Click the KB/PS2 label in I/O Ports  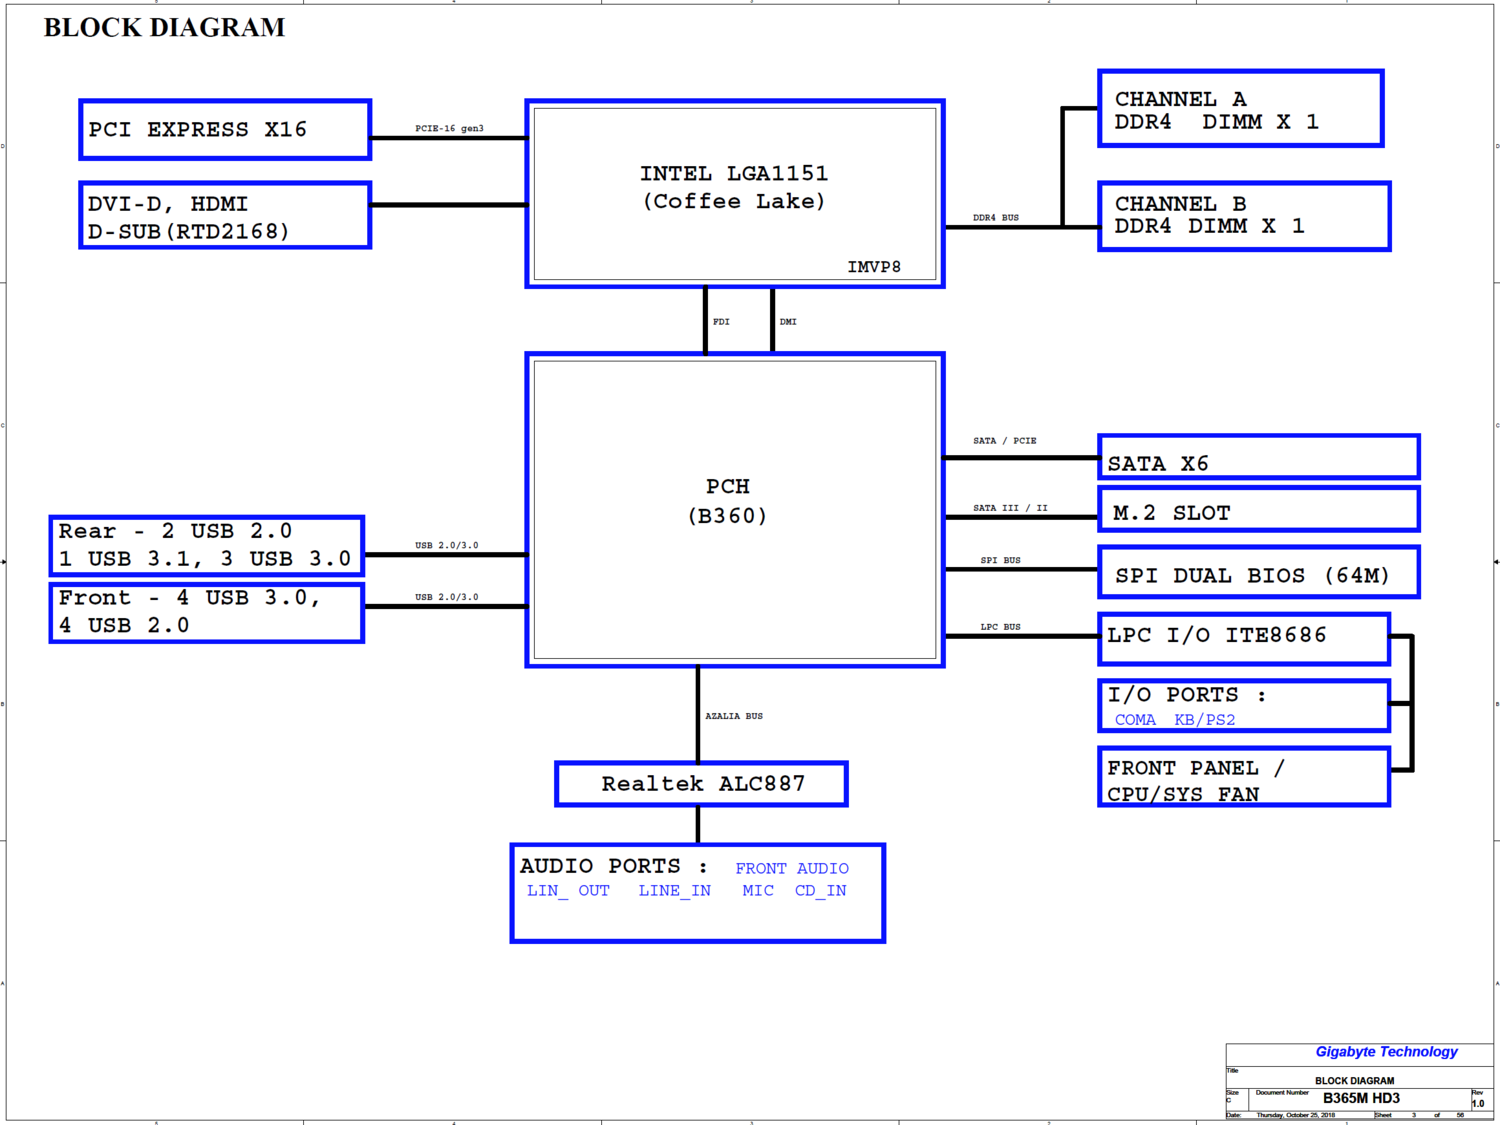(1204, 720)
